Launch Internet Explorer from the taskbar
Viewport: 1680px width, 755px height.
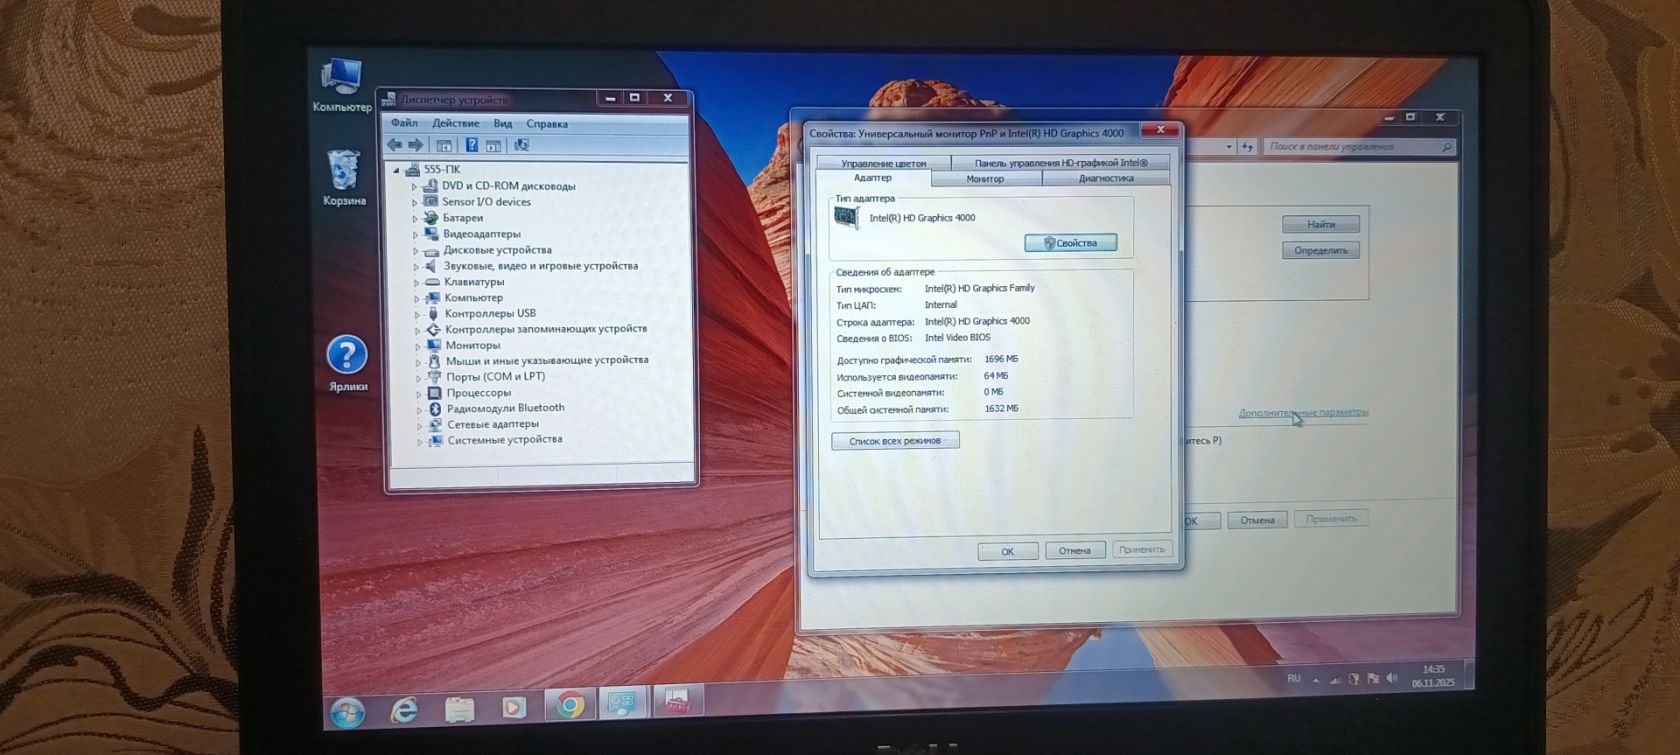[404, 709]
